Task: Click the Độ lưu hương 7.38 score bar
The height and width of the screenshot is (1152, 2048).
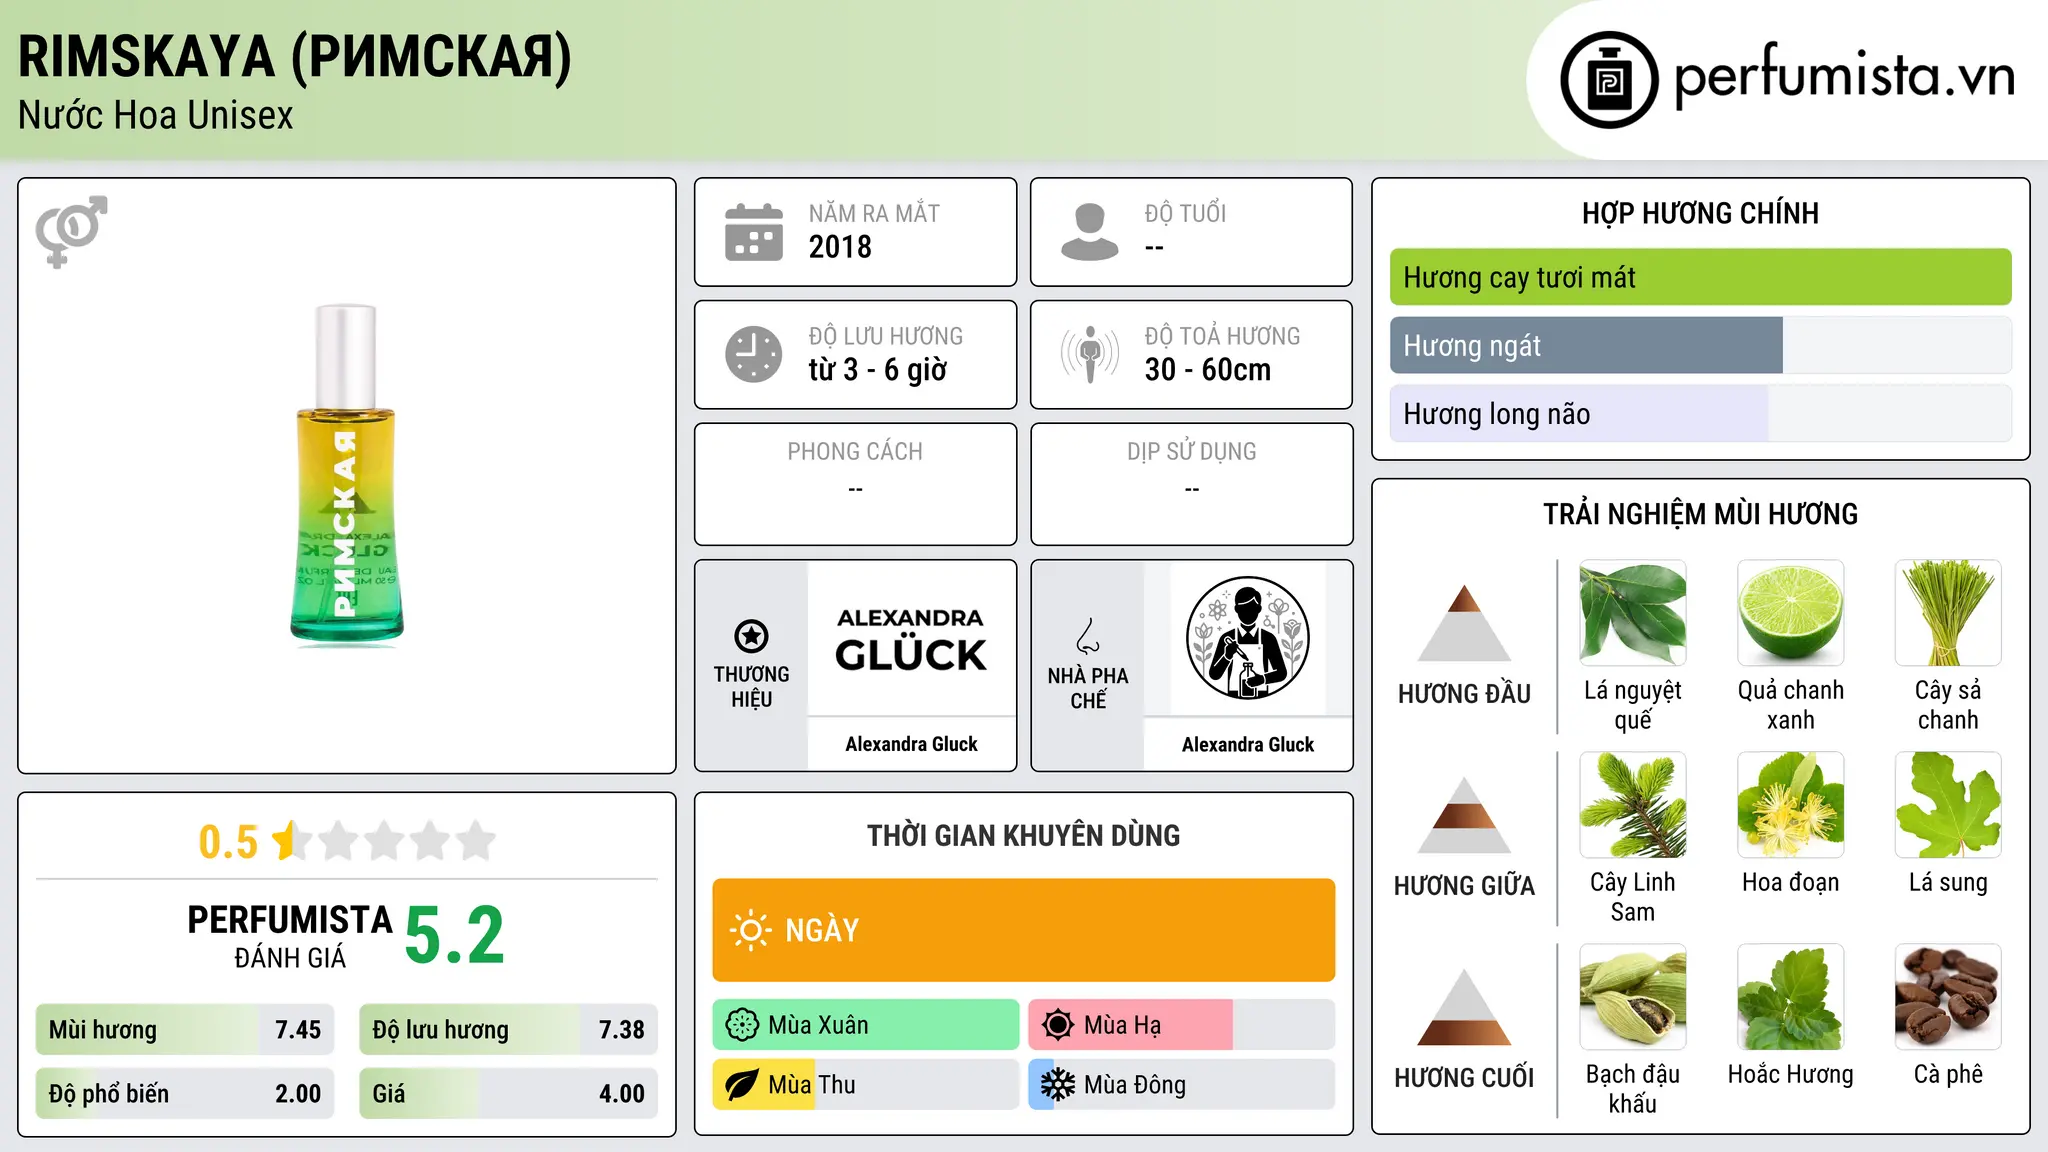Action: tap(508, 1030)
